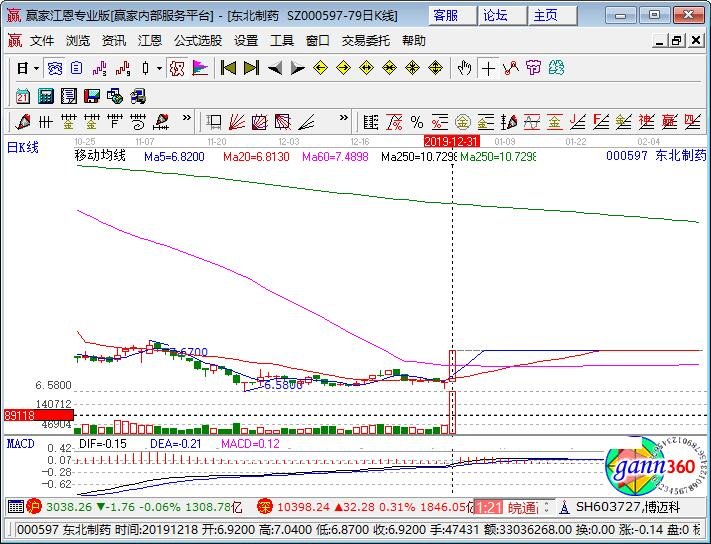Viewport: 711px width, 544px height.
Task: Open the 帮助 menu
Action: coord(414,41)
